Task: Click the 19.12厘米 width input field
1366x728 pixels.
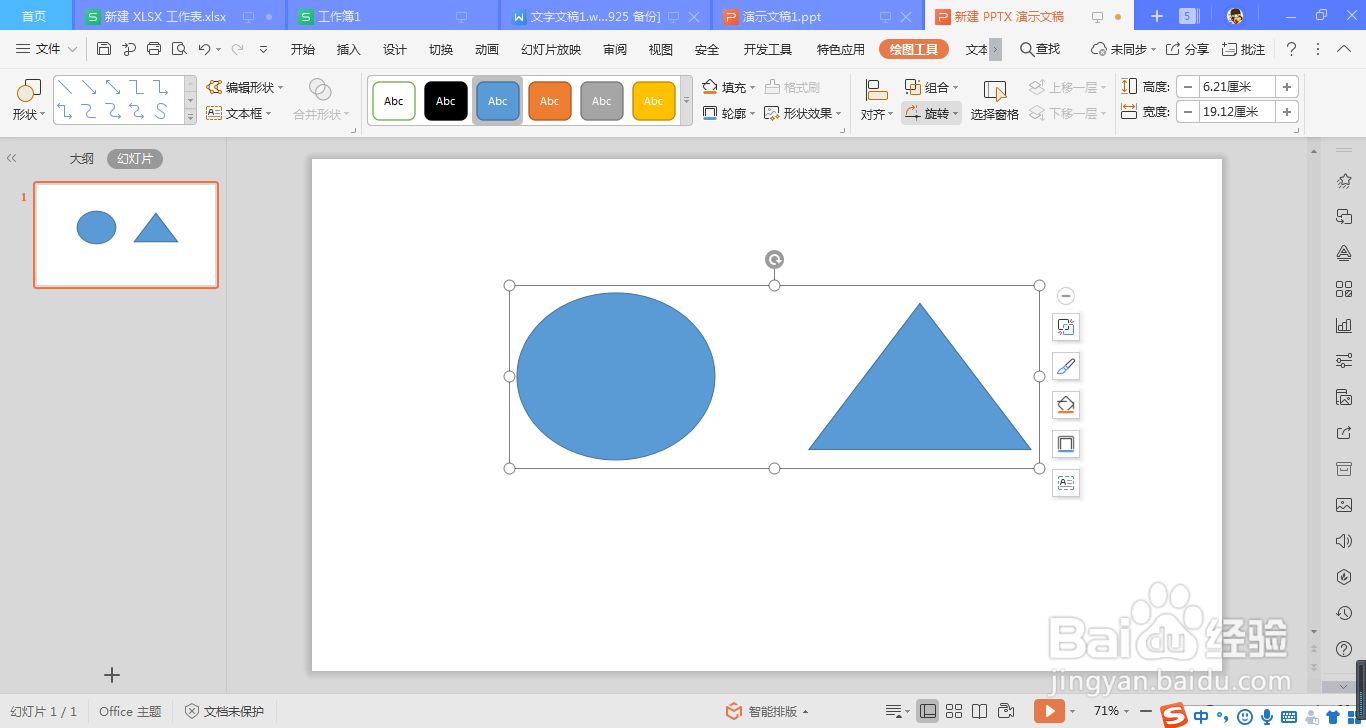Action: click(1237, 112)
